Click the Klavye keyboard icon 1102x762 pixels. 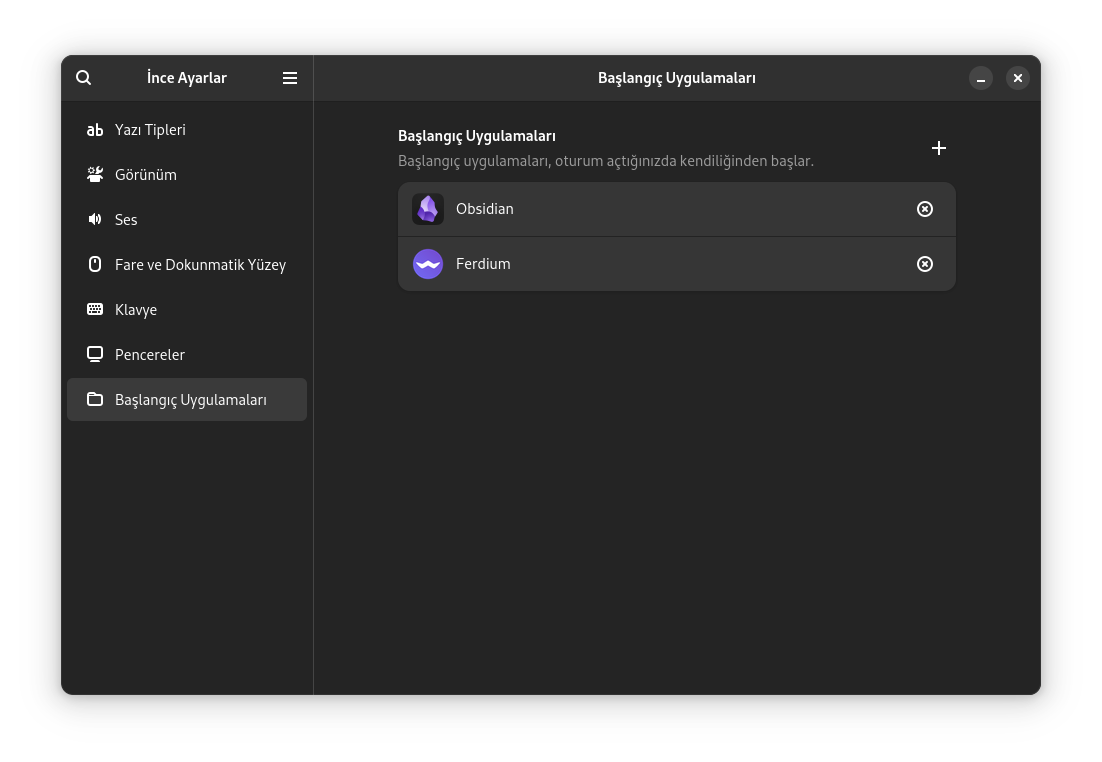pos(95,309)
